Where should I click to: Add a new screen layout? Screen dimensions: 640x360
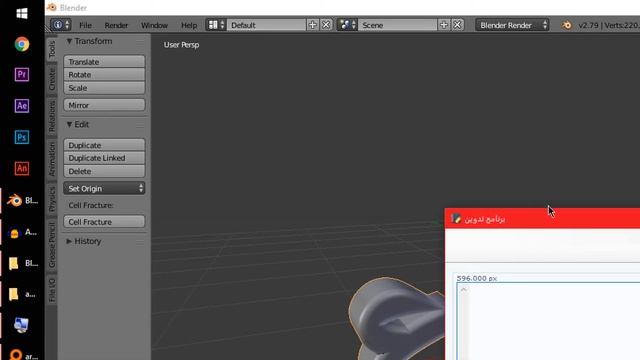[313, 25]
